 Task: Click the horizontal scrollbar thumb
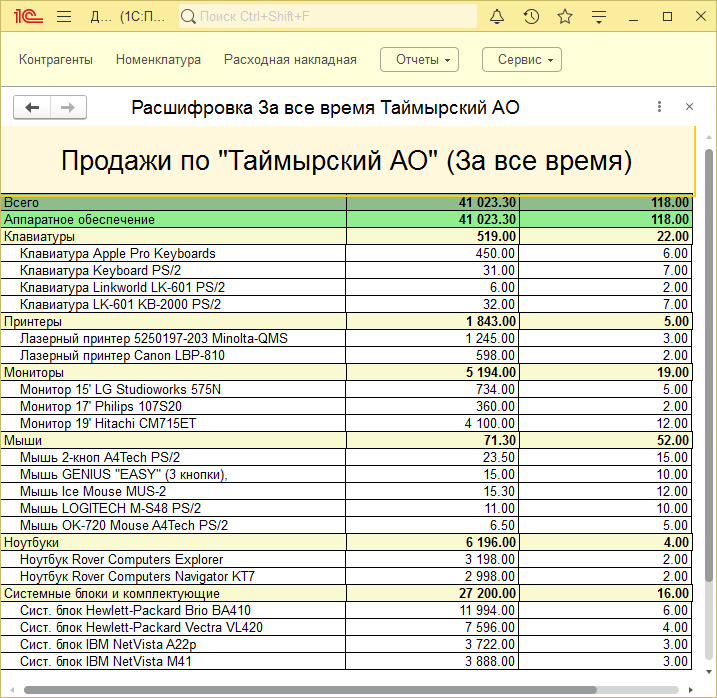click(x=310, y=689)
